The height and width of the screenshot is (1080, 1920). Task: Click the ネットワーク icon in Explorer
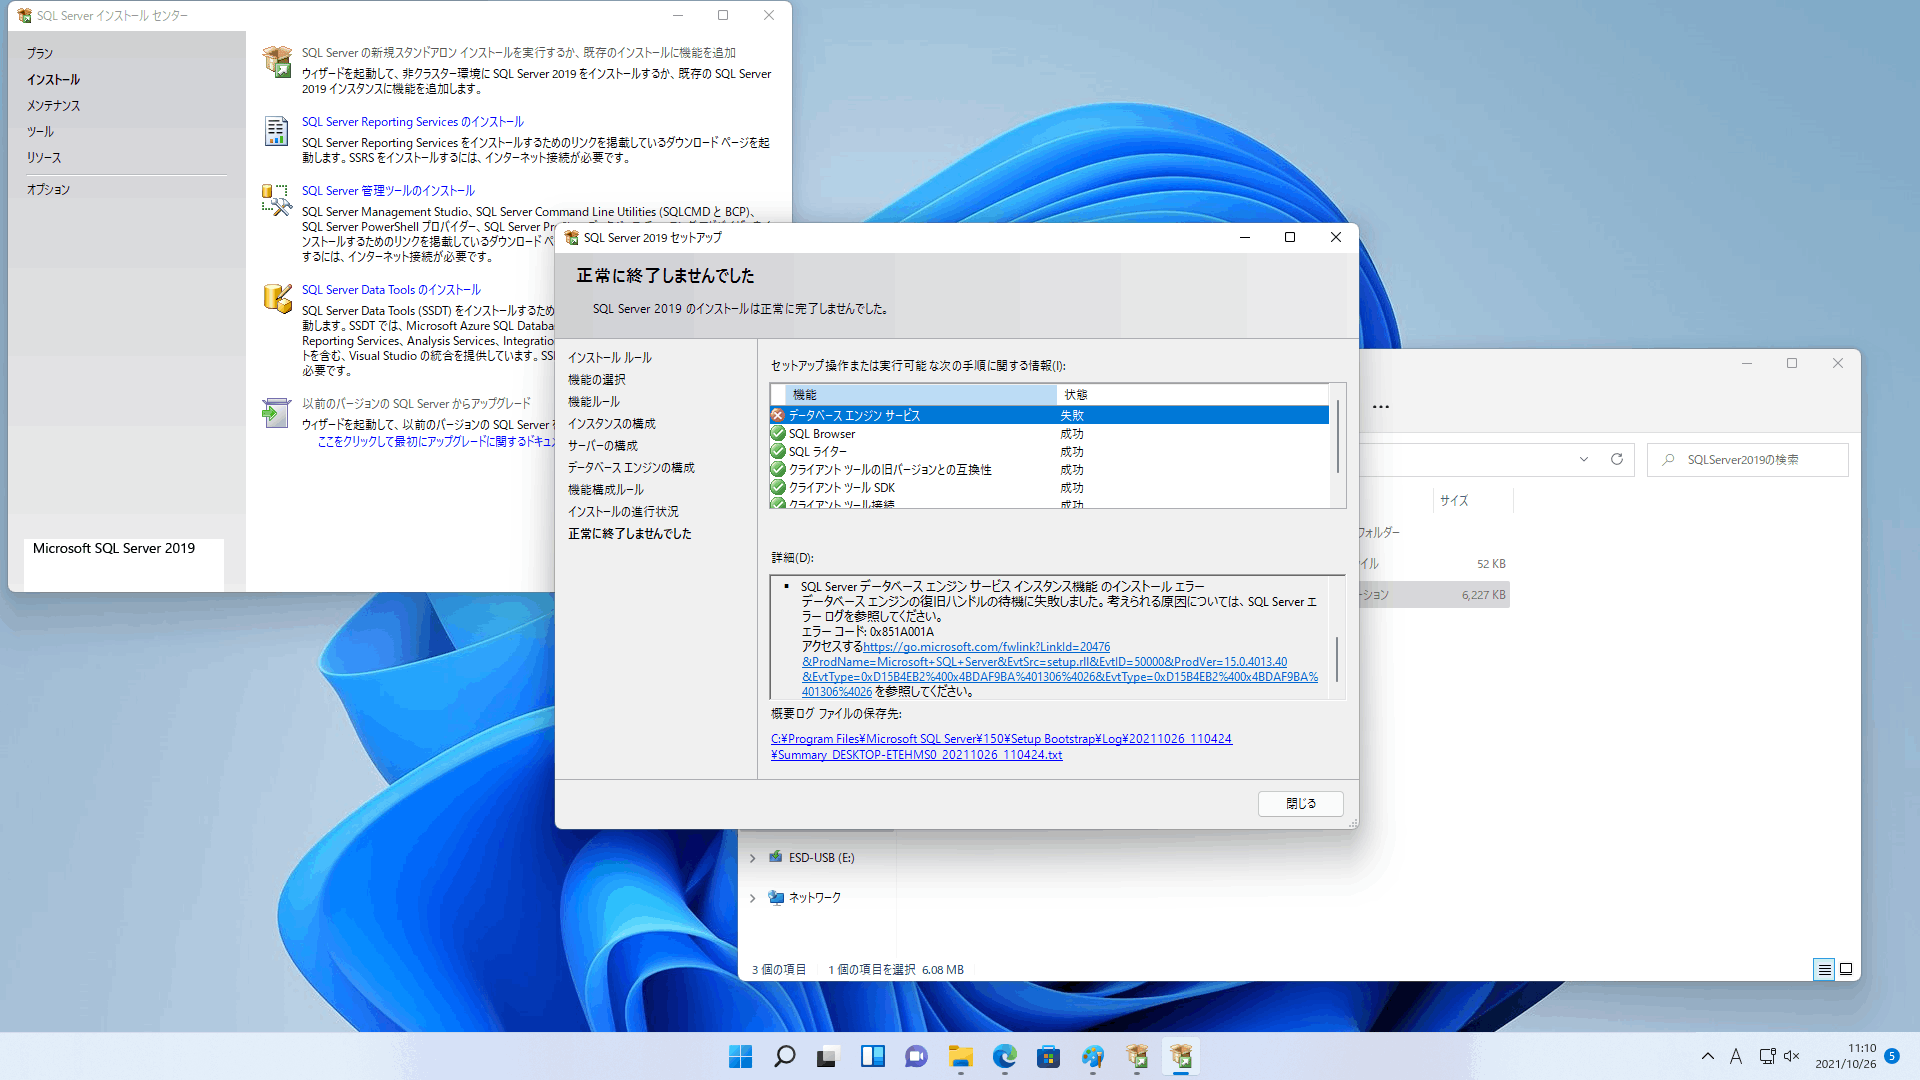775,897
